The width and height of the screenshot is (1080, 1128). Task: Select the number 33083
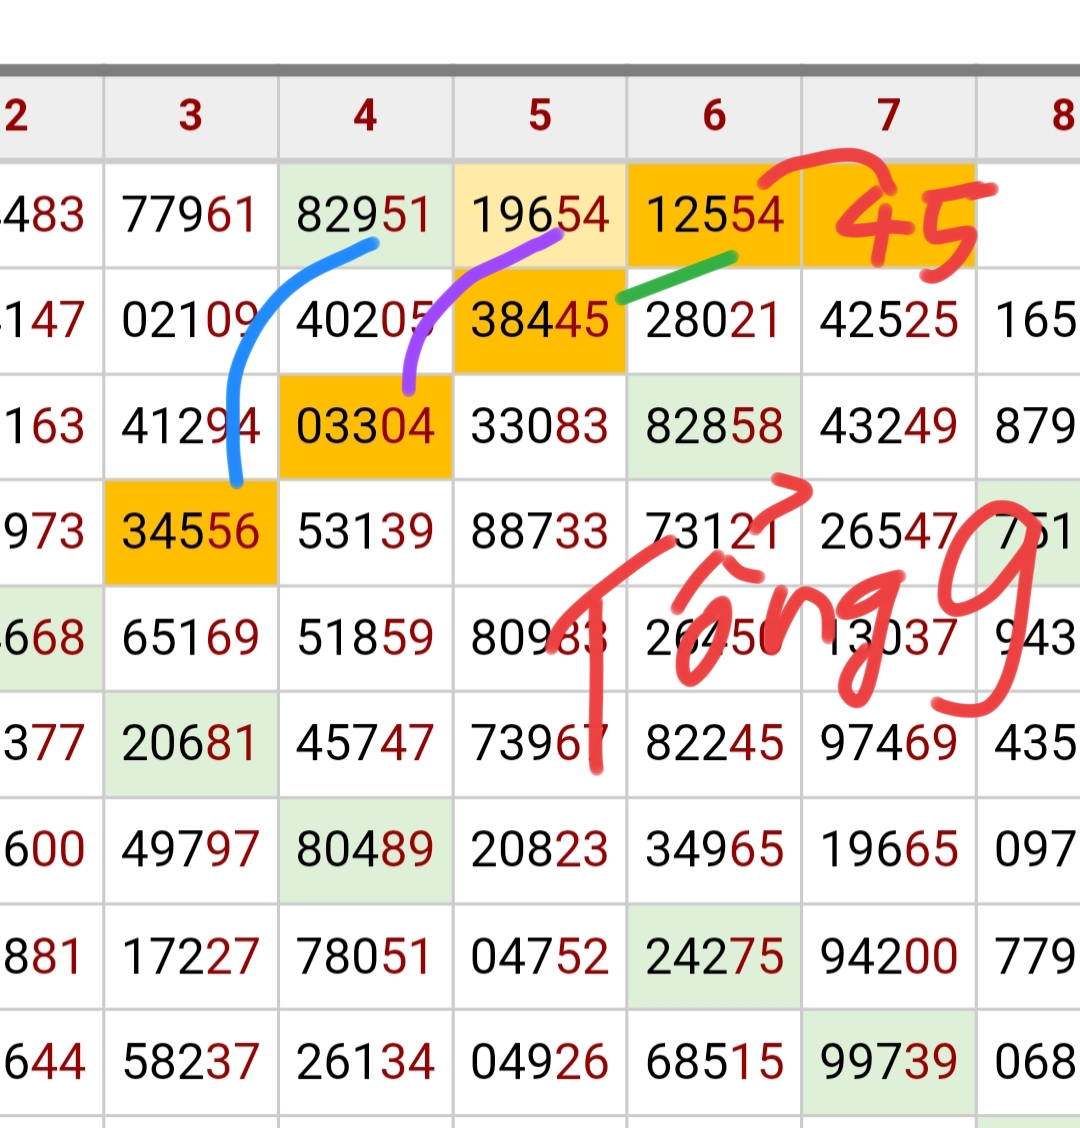[540, 427]
